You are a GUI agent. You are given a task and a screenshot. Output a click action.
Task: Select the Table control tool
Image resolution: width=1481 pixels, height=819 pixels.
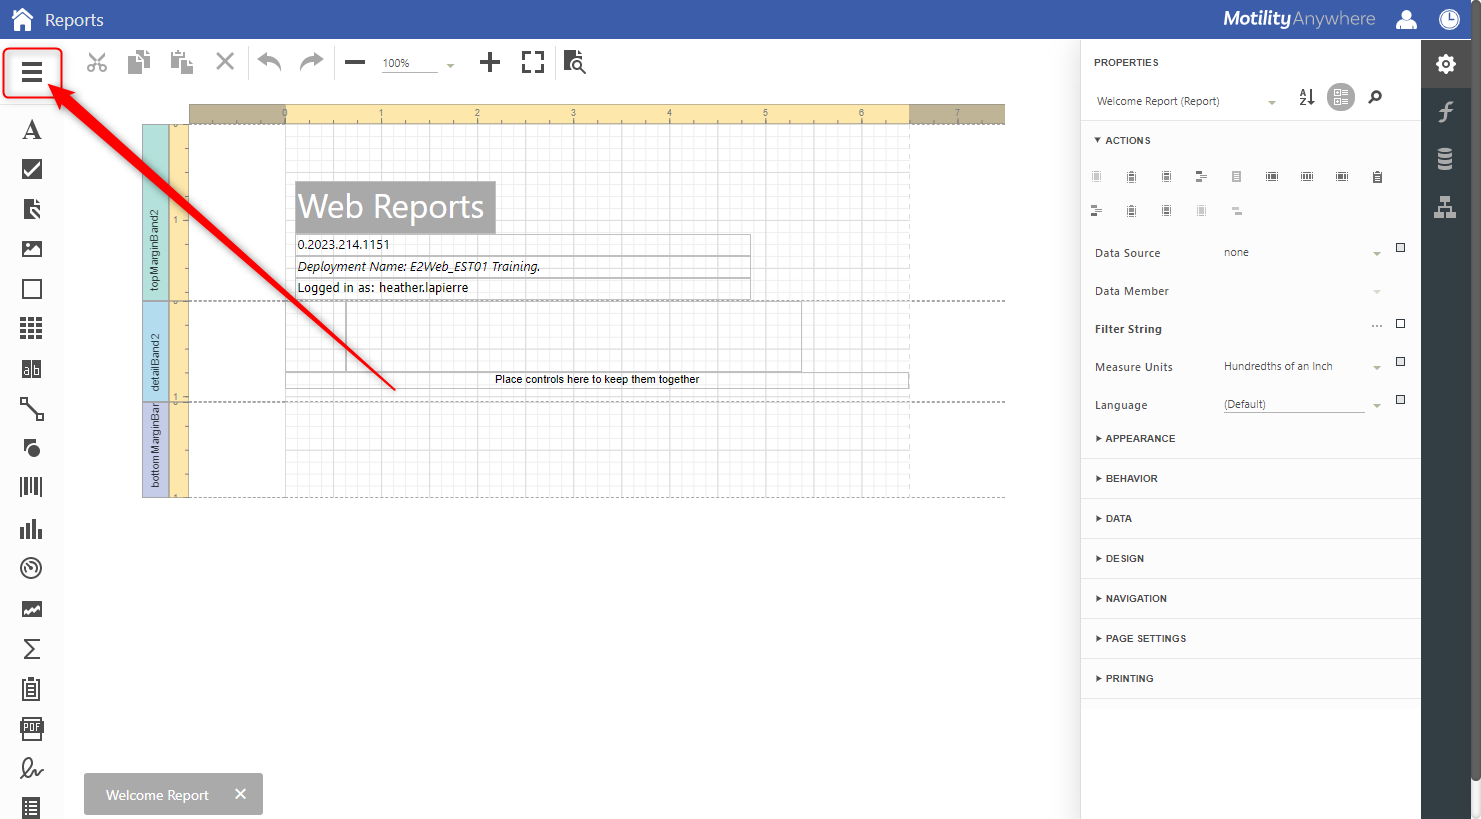click(32, 328)
